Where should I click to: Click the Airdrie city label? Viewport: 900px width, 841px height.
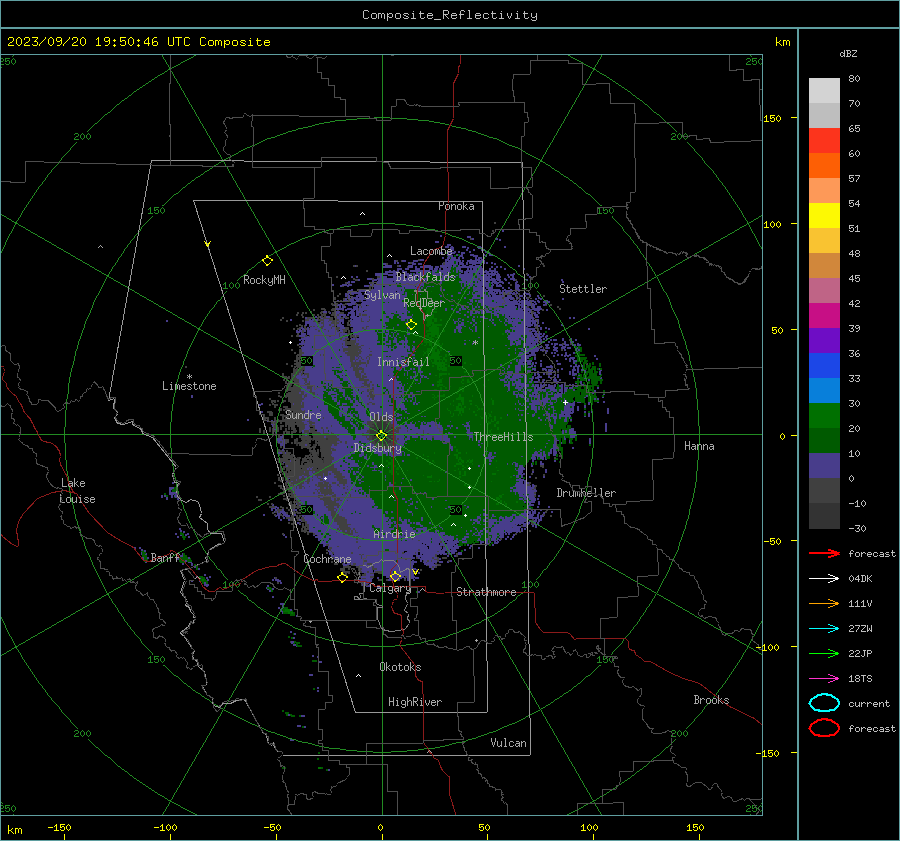pos(394,534)
